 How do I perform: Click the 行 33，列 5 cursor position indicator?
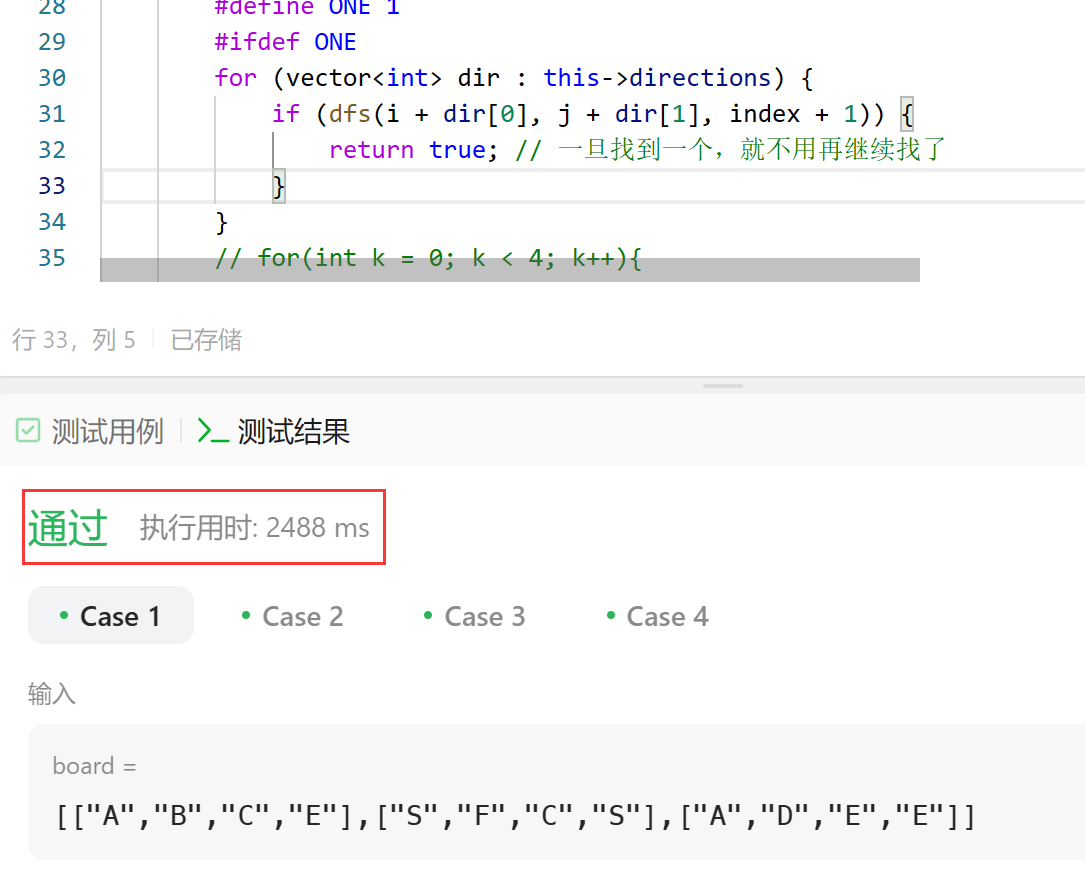[73, 340]
